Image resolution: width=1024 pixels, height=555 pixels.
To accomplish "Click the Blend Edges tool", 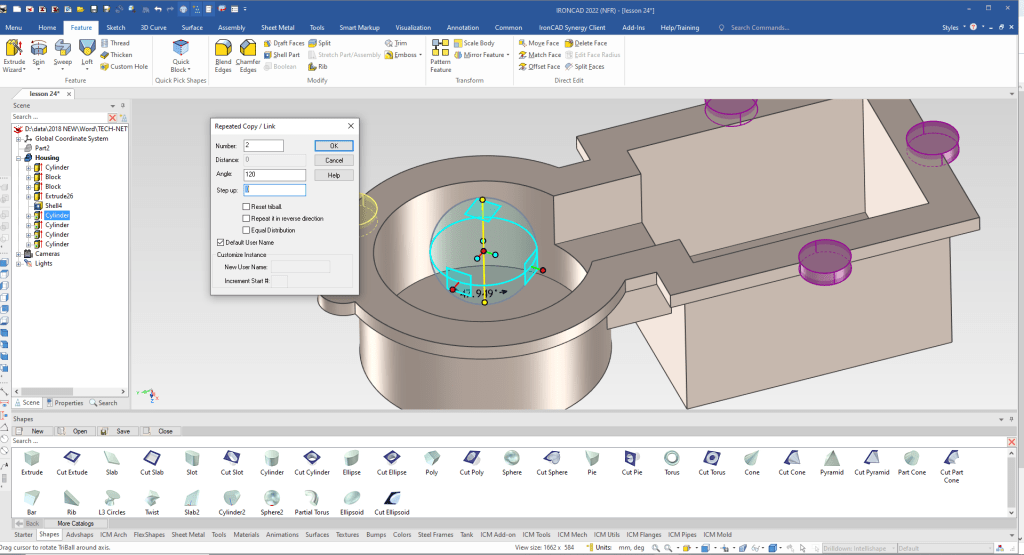I will pyautogui.click(x=223, y=49).
